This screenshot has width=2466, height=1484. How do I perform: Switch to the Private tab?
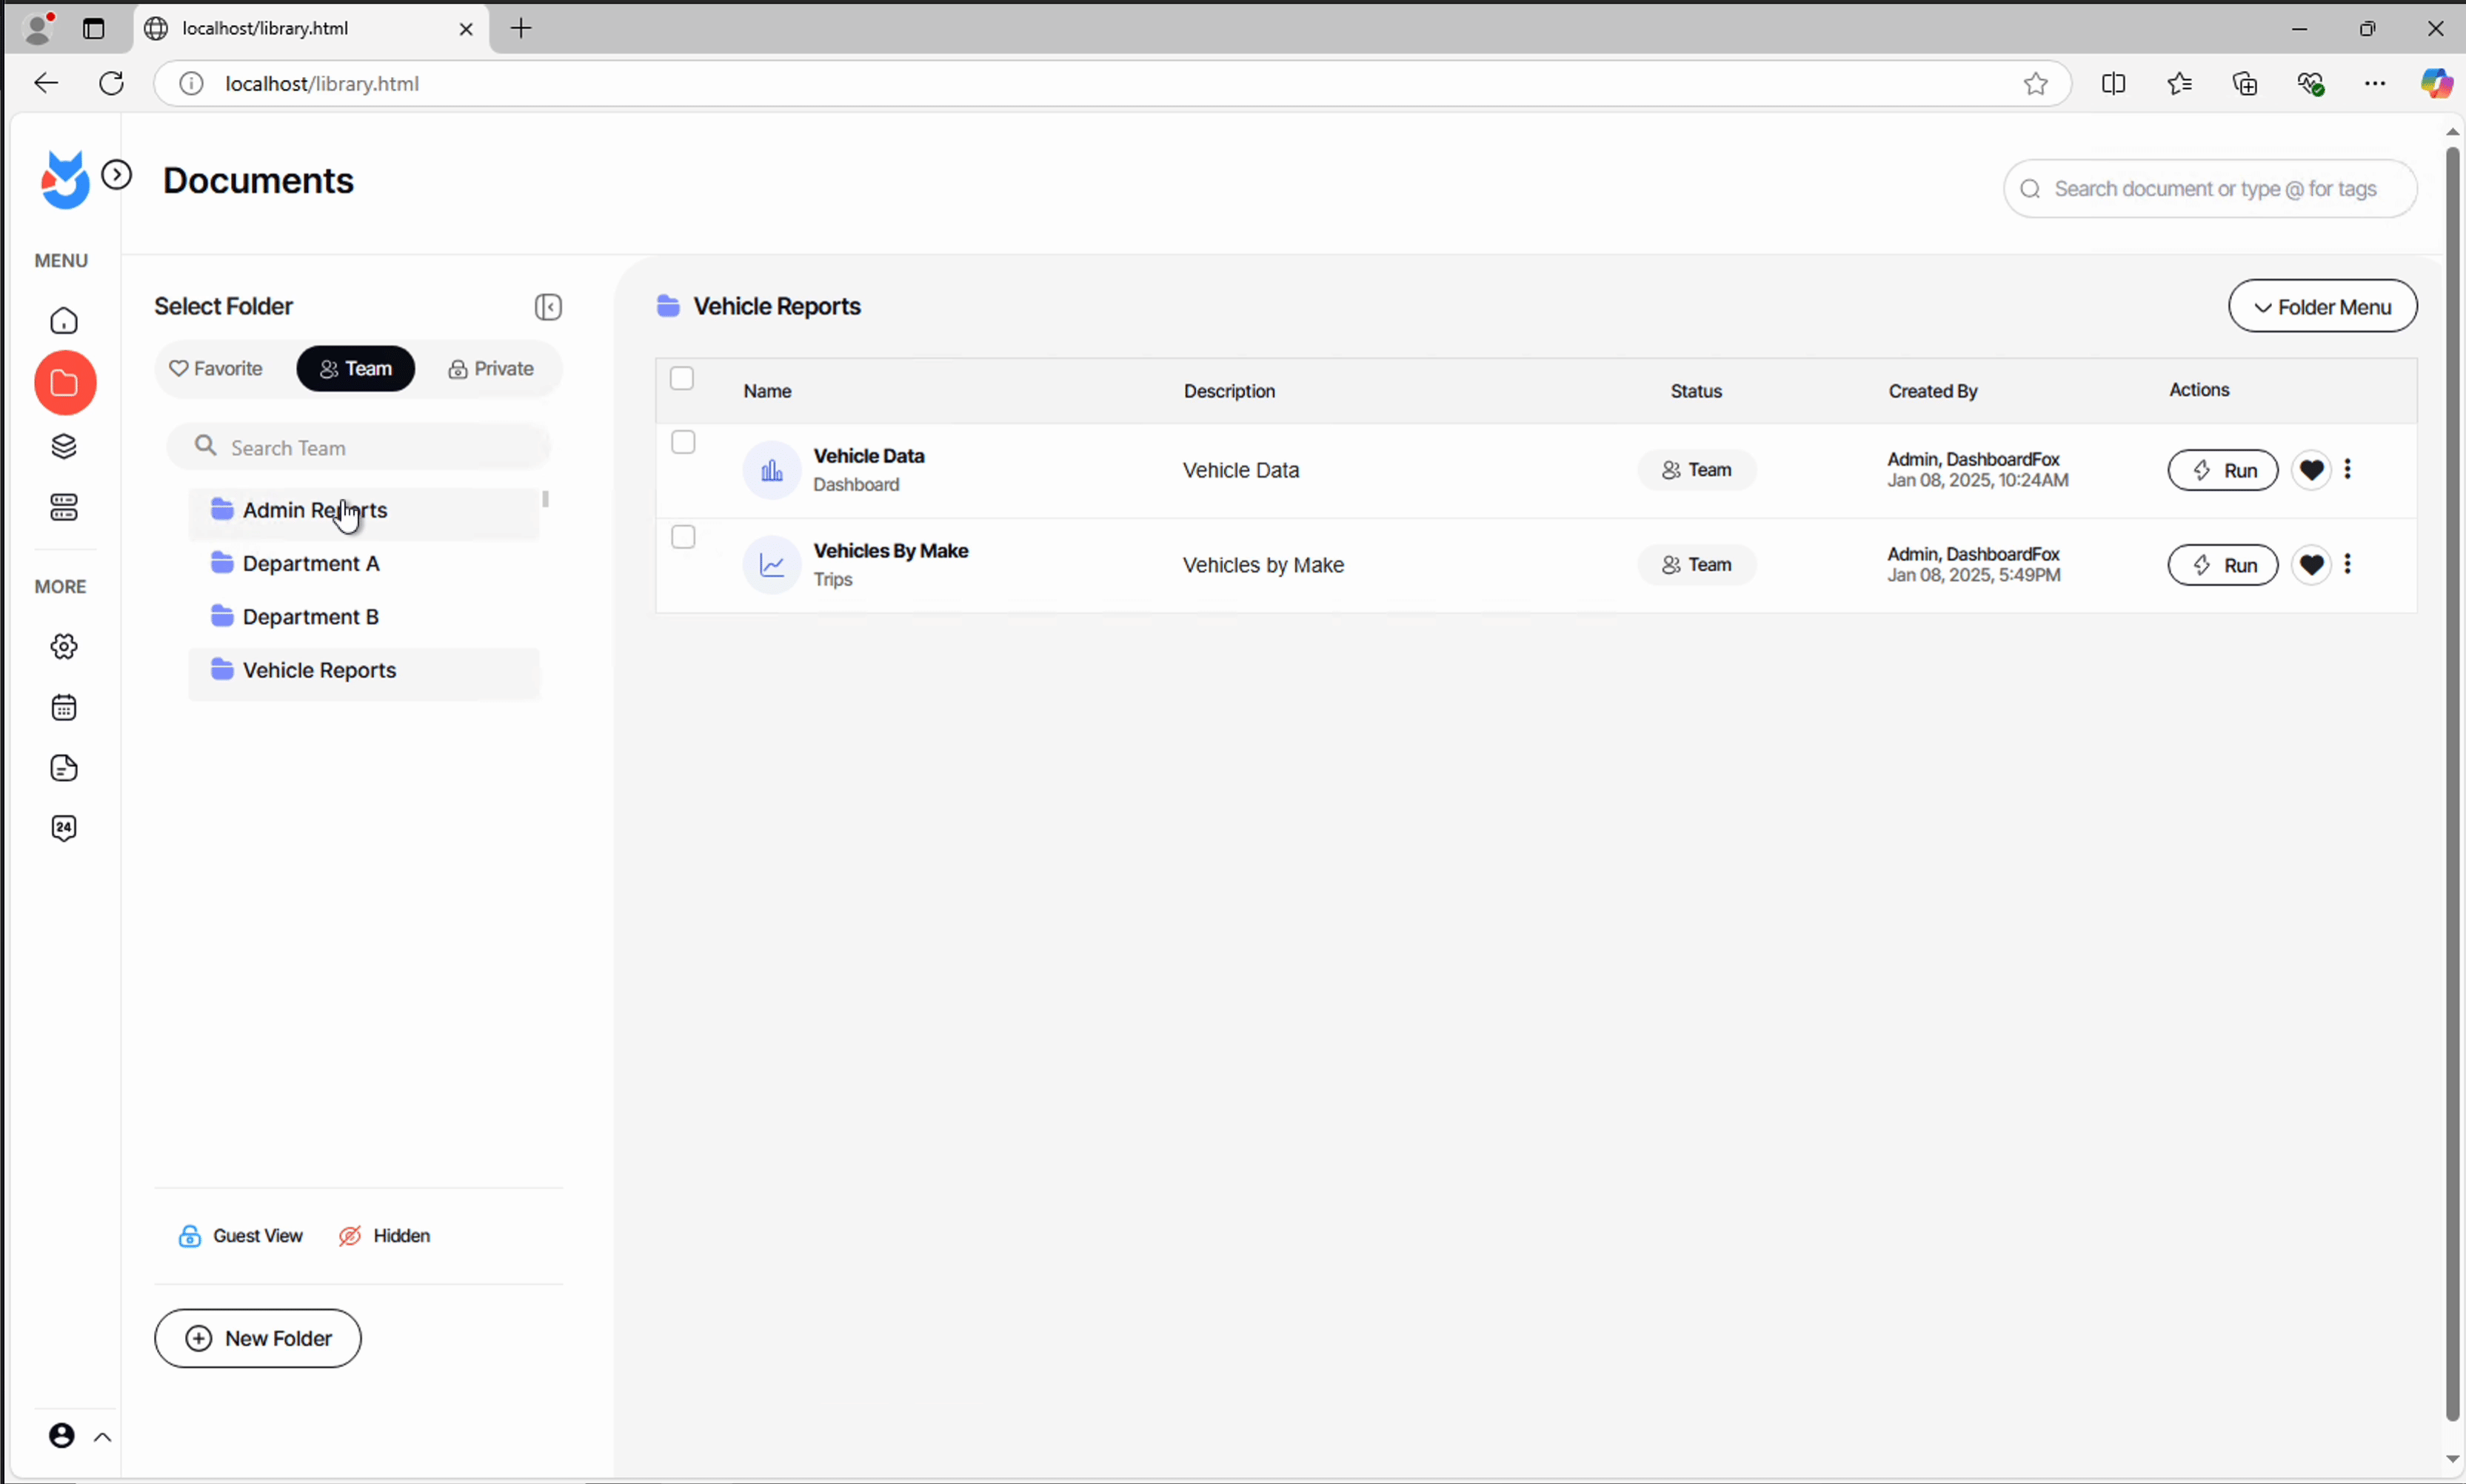pyautogui.click(x=491, y=369)
